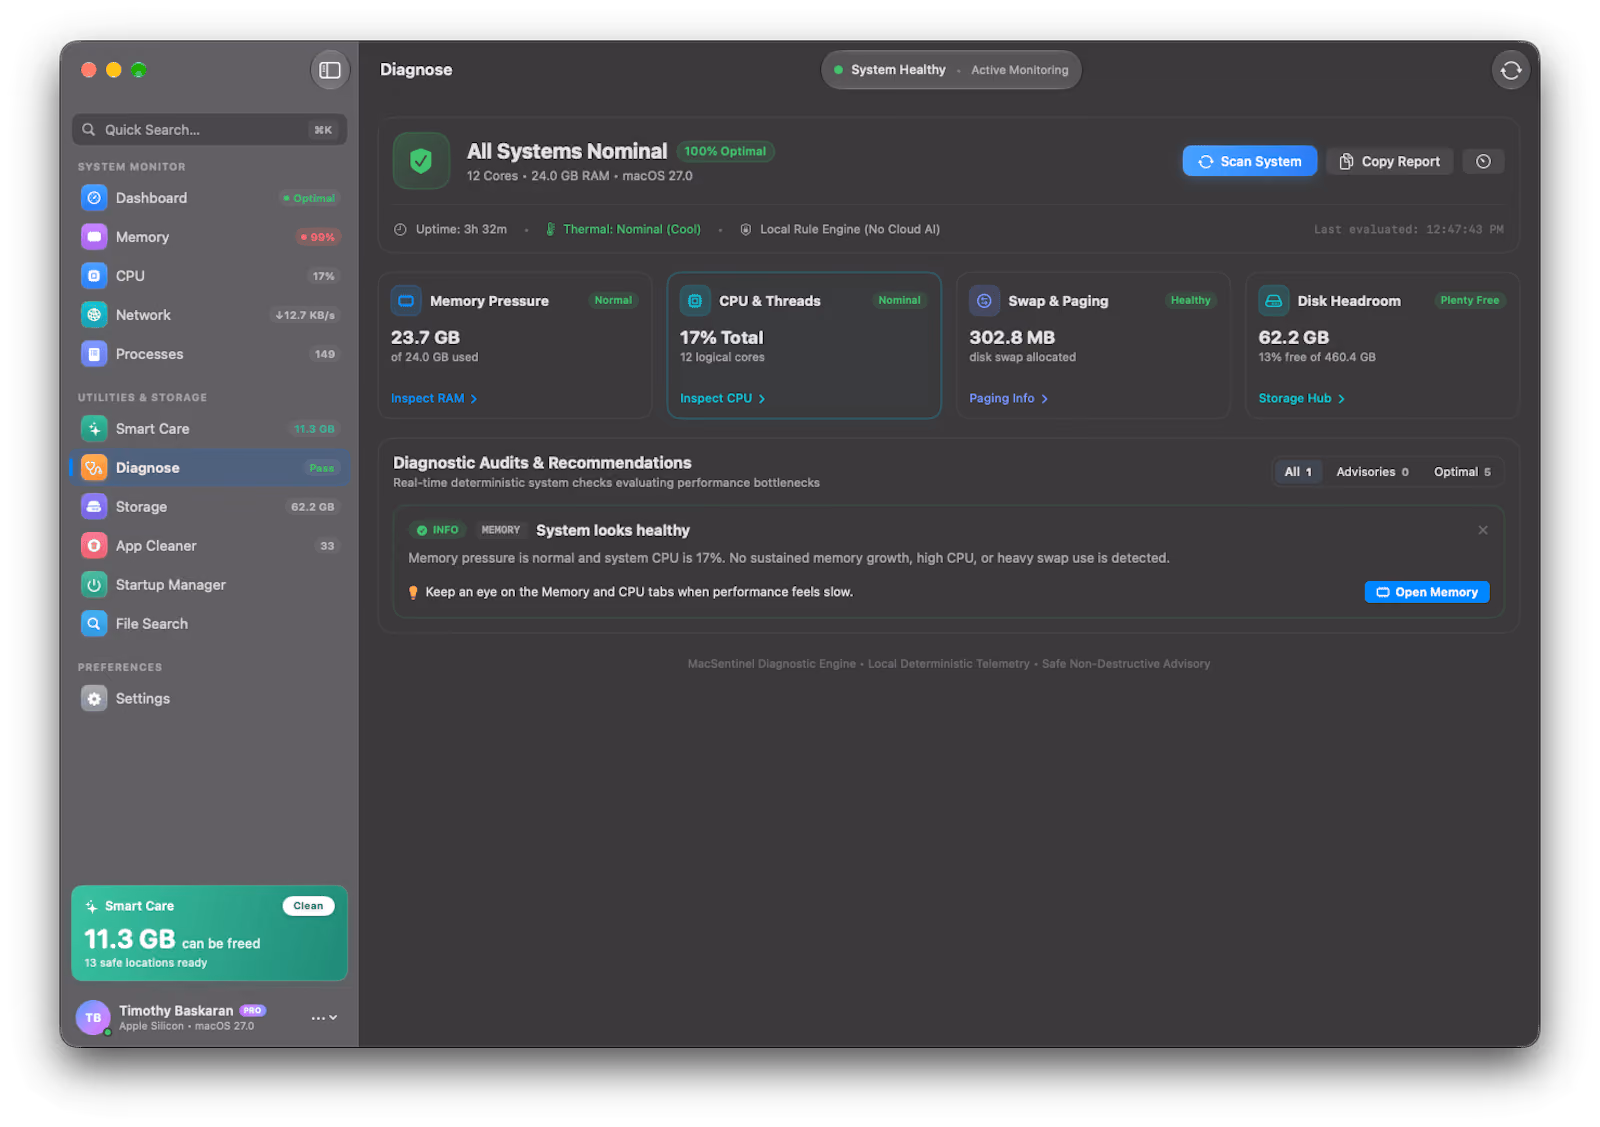Click the Last evaluated timestamp
This screenshot has height=1127, width=1600.
click(1408, 229)
